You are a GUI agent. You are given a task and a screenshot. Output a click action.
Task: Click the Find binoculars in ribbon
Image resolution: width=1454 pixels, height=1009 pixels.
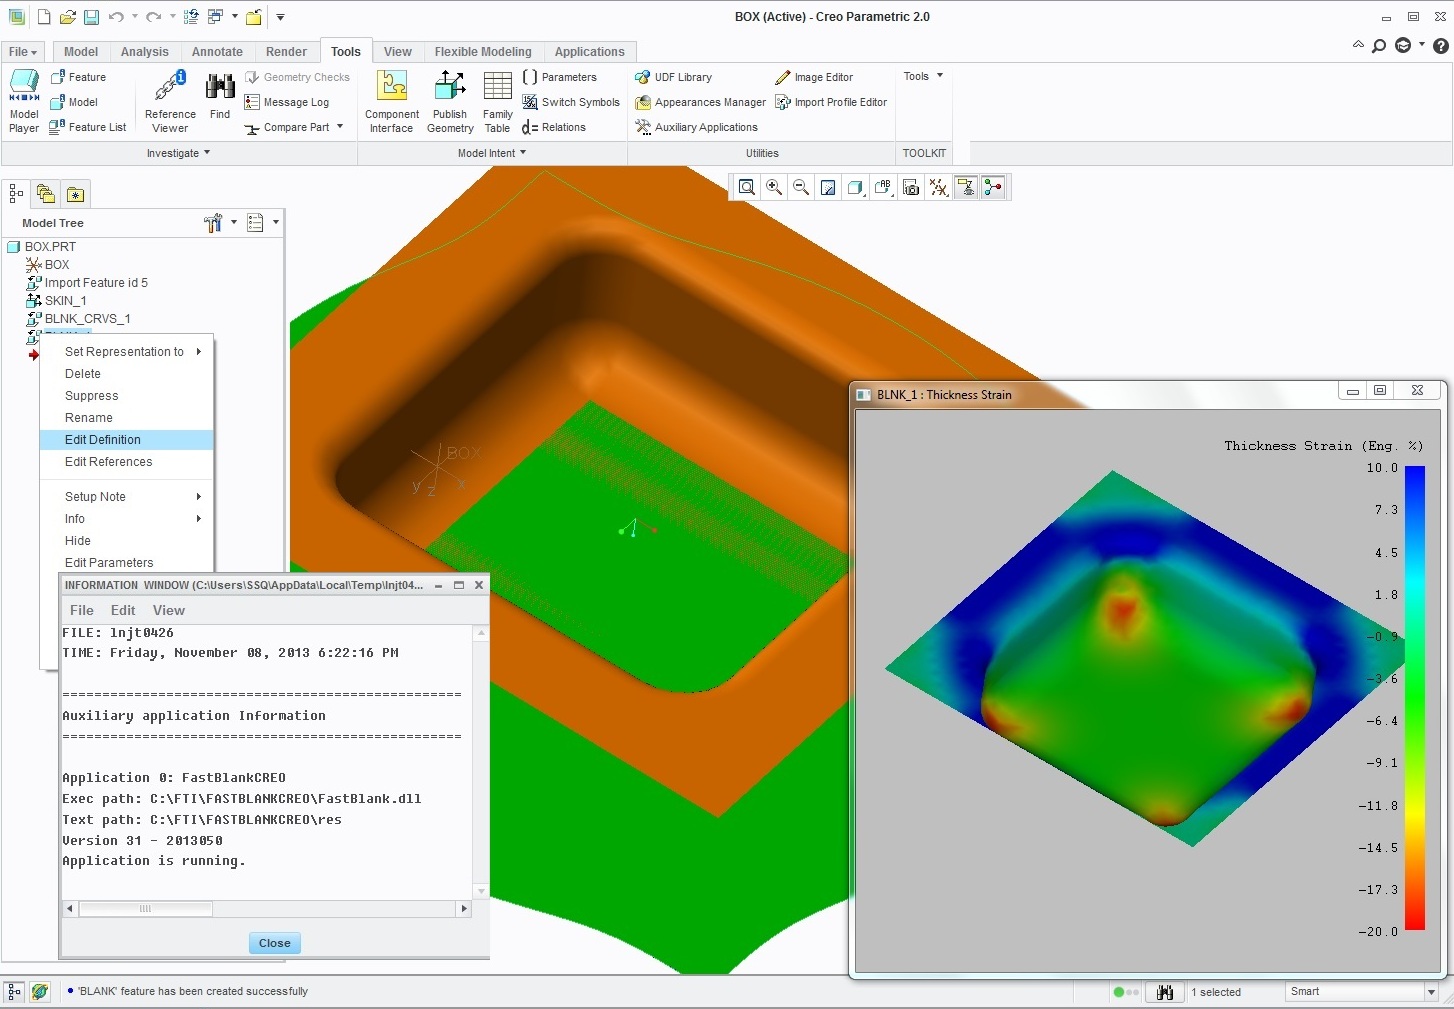pos(220,97)
